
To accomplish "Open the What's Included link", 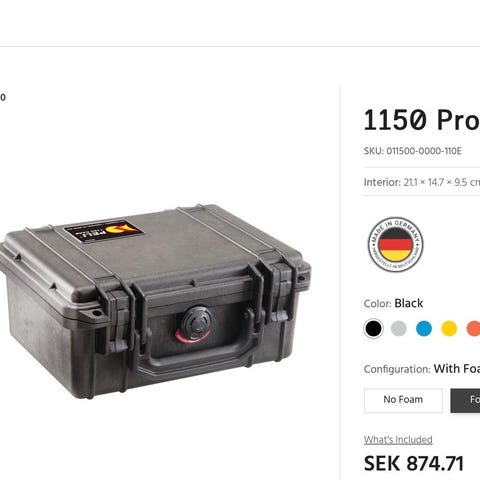I will [x=398, y=440].
